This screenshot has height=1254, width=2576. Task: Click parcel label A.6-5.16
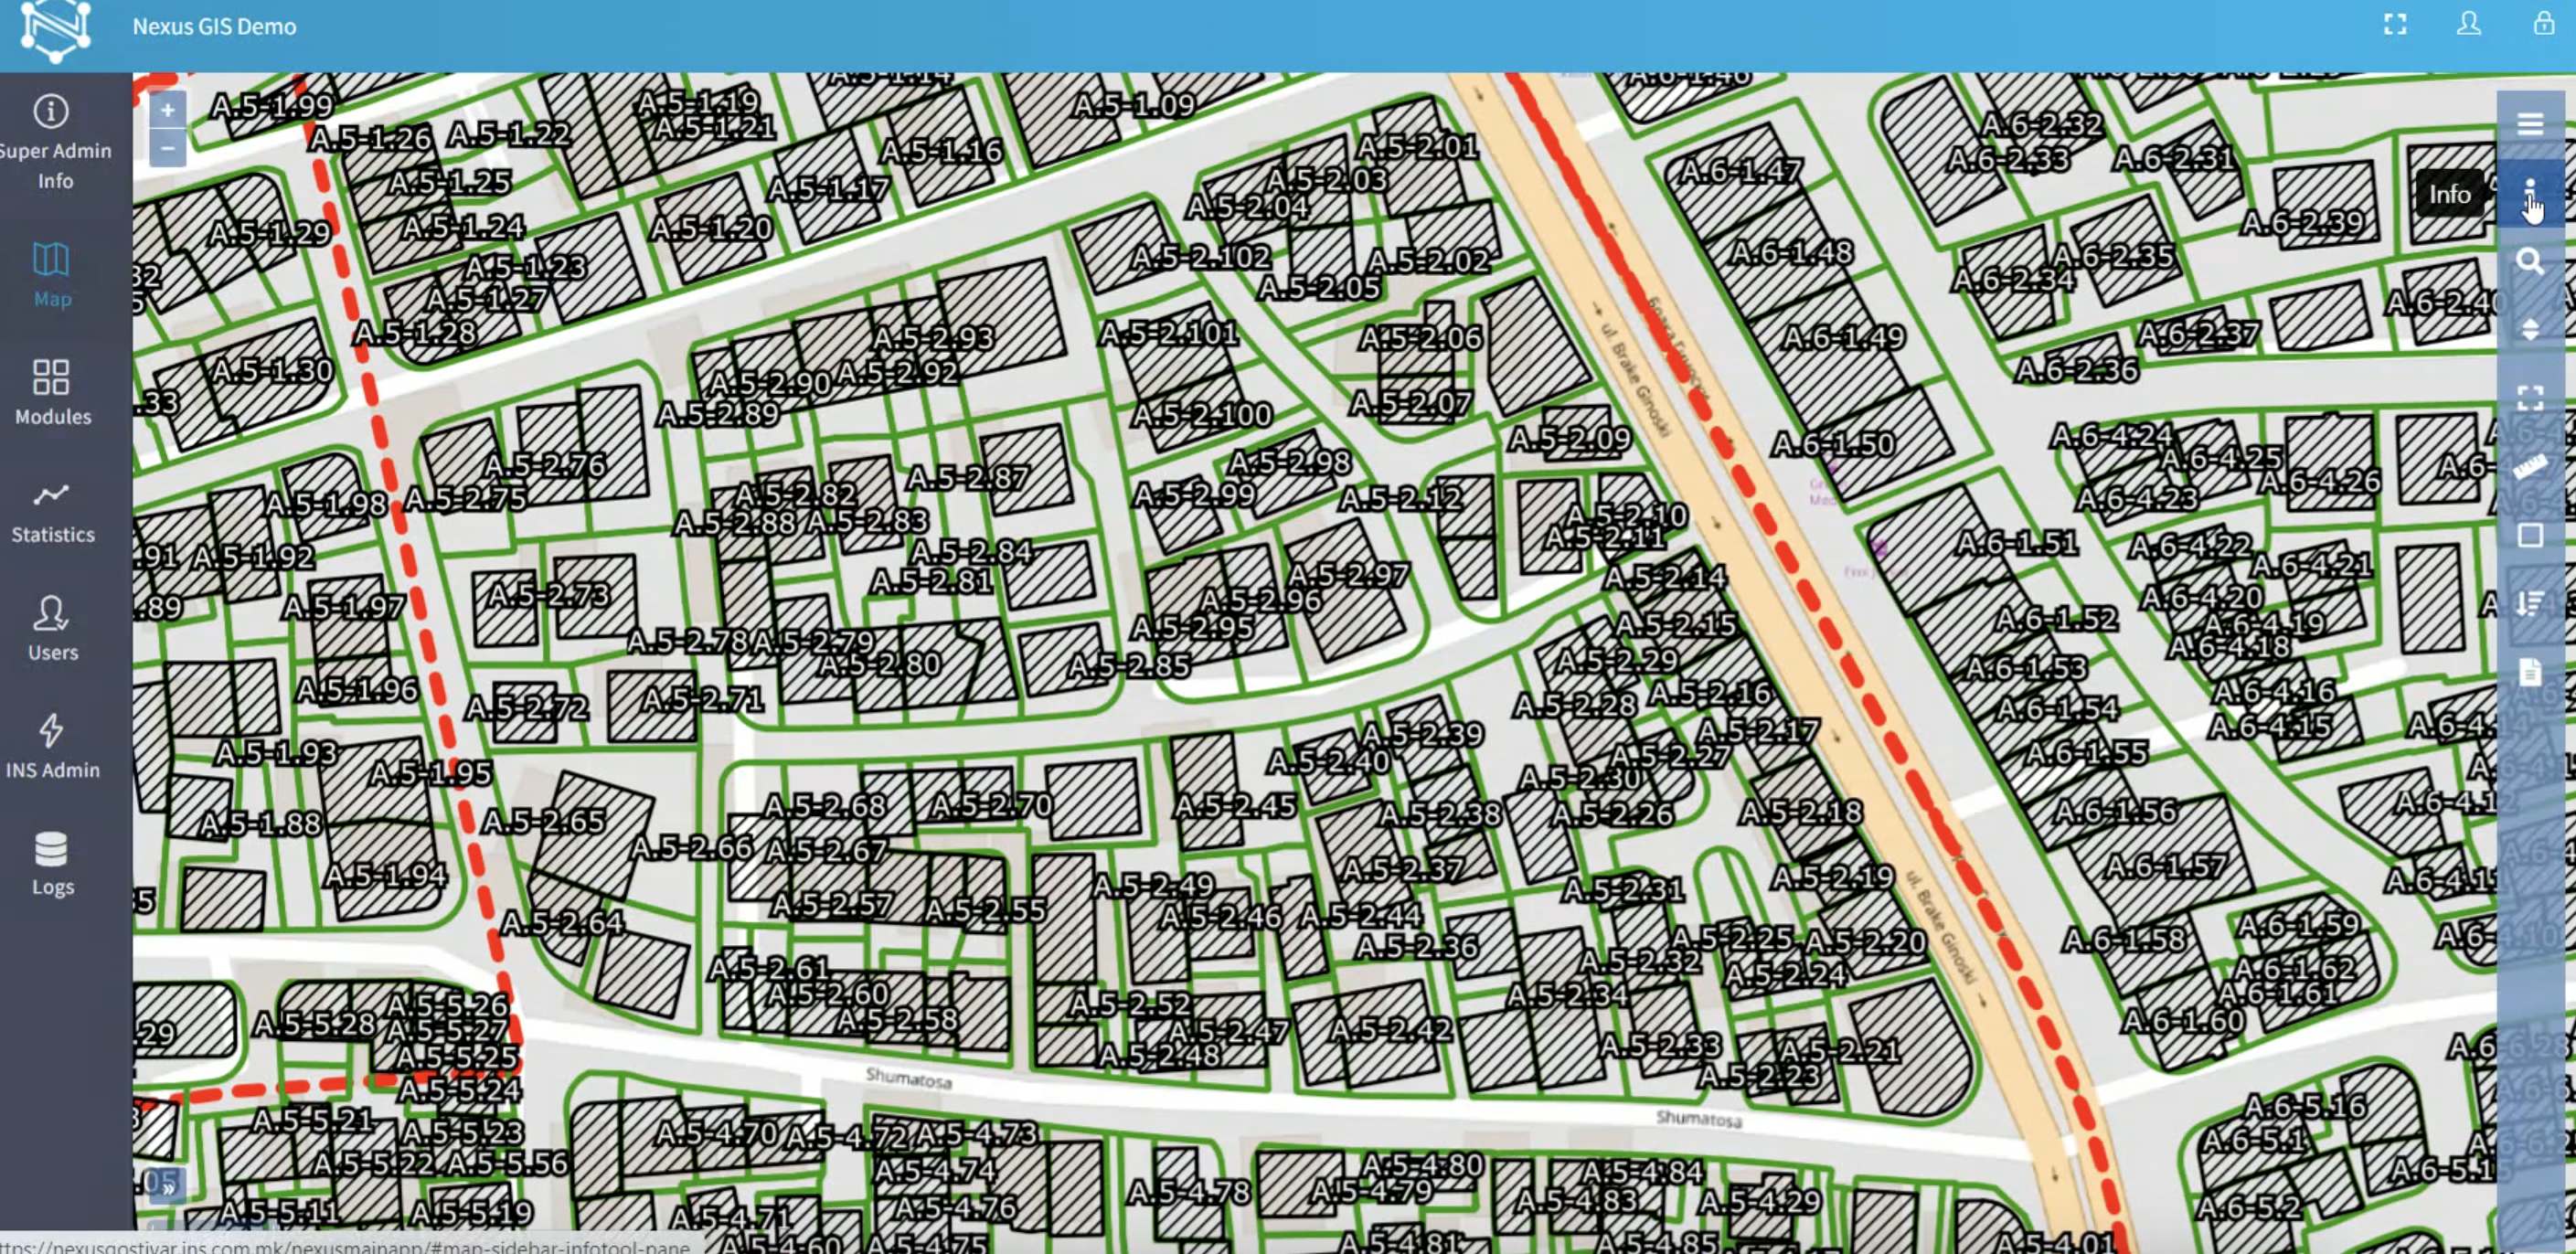(x=2305, y=1106)
